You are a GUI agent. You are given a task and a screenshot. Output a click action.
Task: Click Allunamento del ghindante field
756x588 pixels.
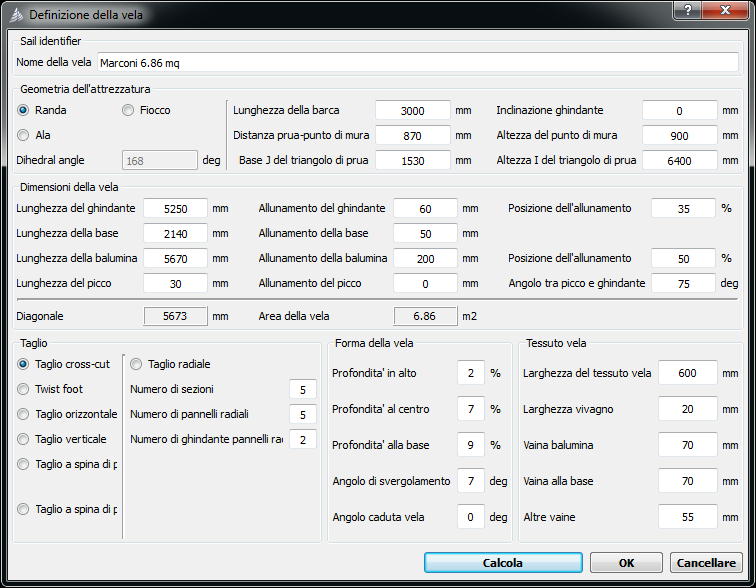click(425, 209)
